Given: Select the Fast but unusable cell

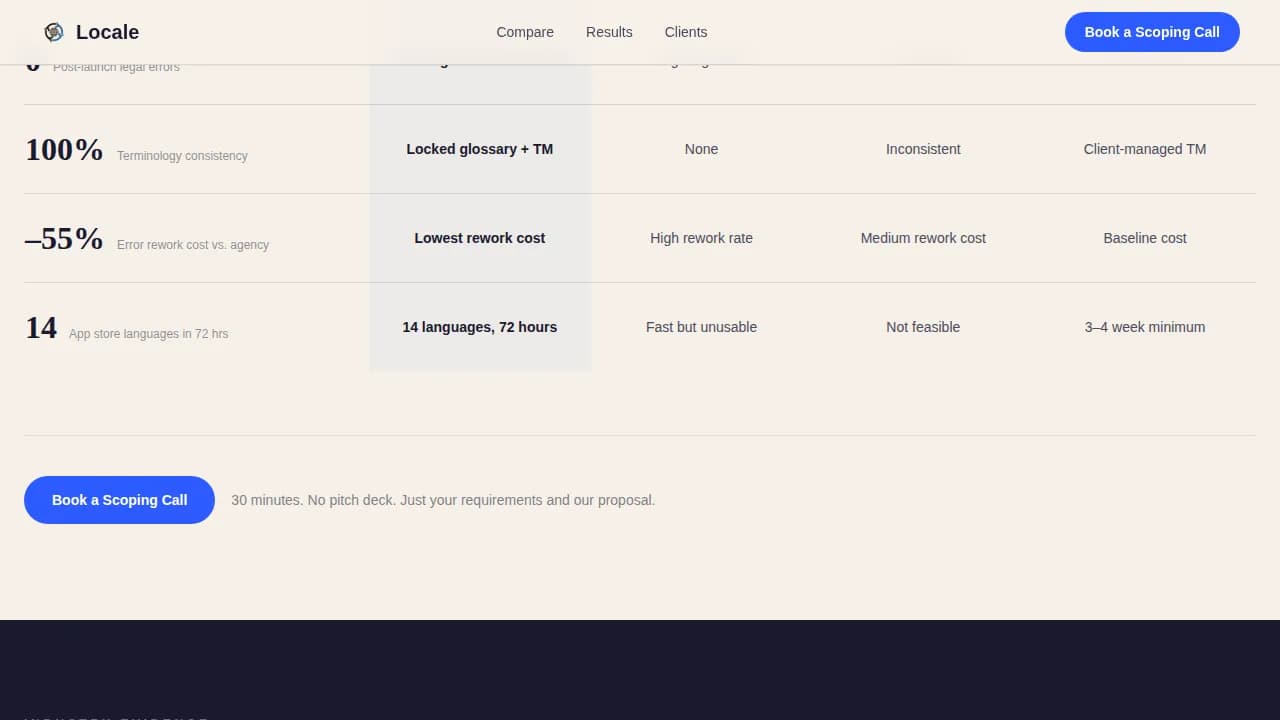Looking at the screenshot, I should pyautogui.click(x=701, y=327).
